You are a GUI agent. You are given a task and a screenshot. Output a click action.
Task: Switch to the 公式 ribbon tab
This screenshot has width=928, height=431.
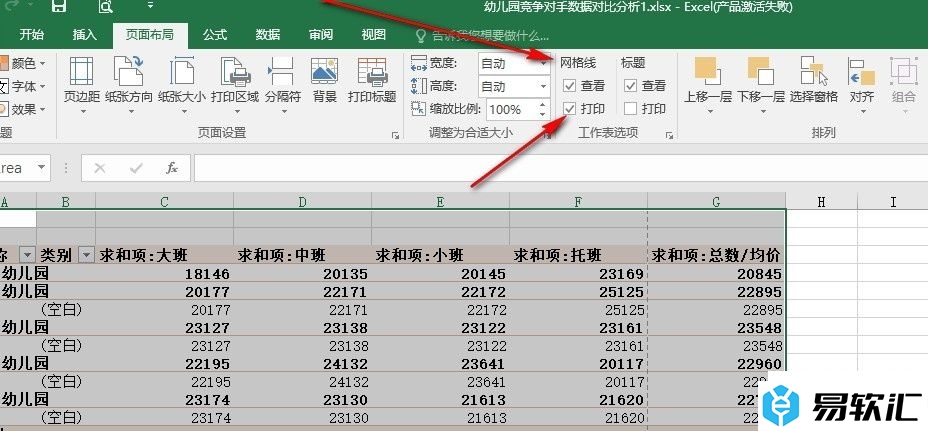tap(215, 35)
